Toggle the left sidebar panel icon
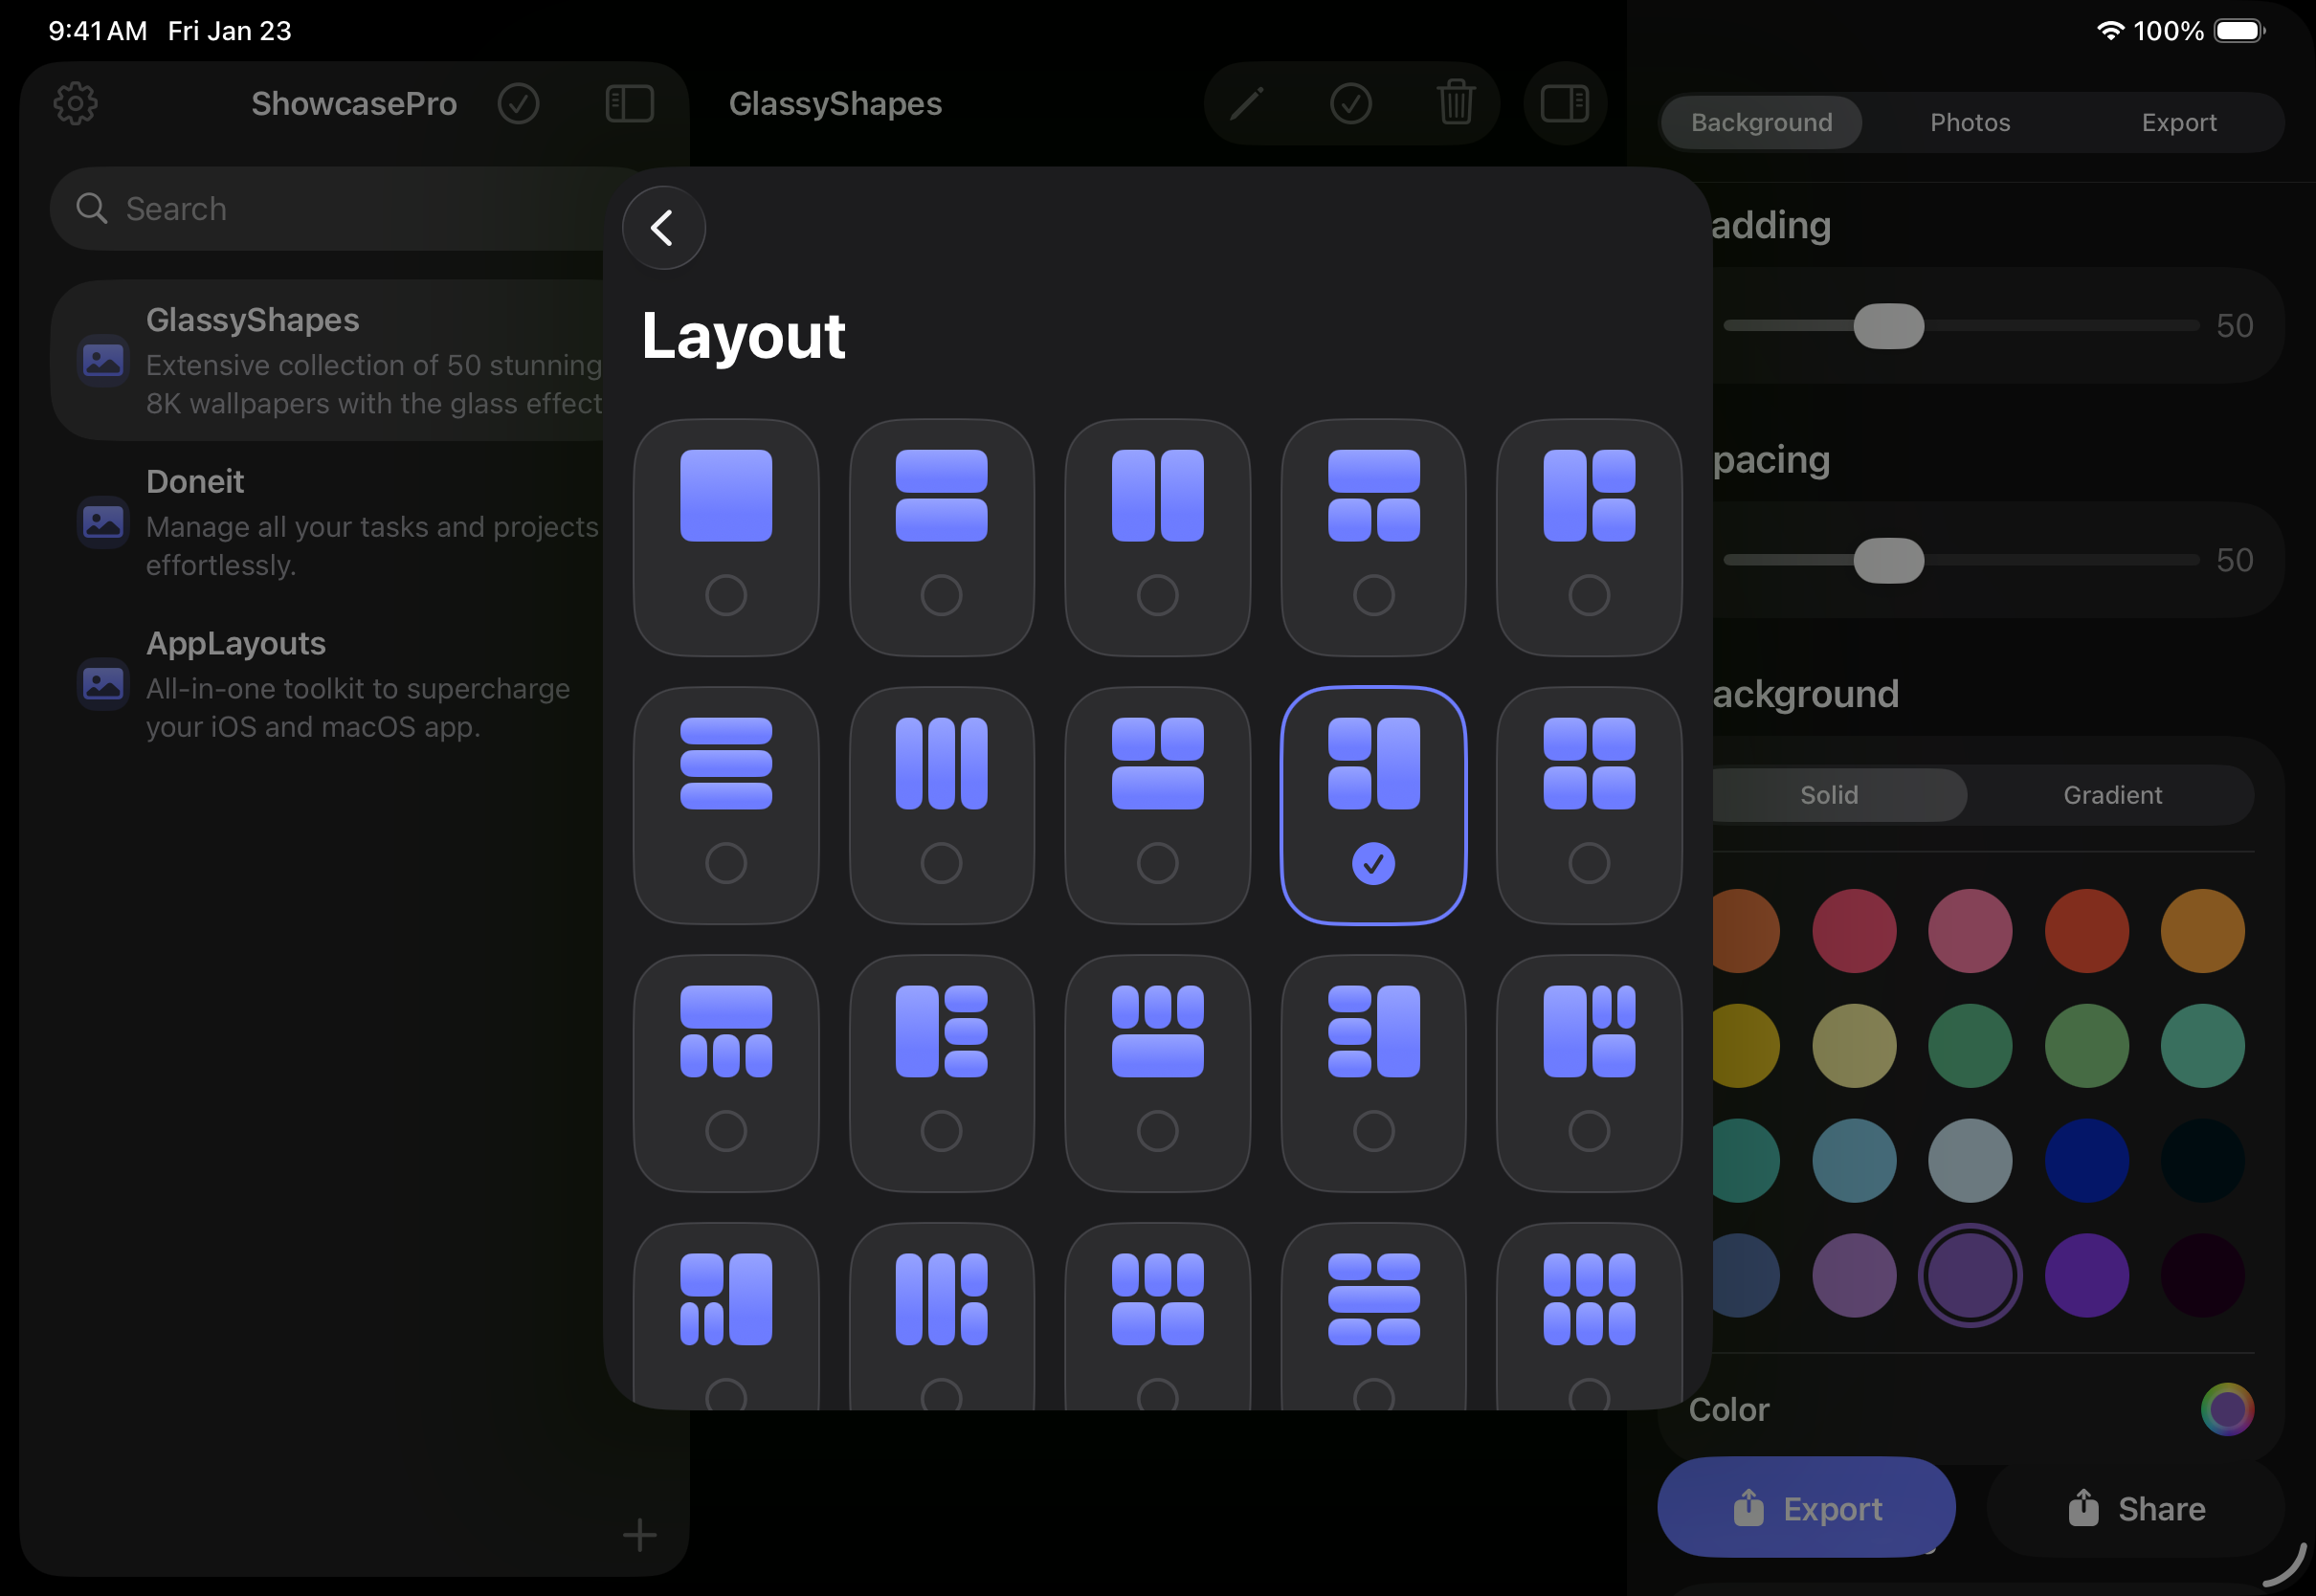2316x1596 pixels. 629,103
